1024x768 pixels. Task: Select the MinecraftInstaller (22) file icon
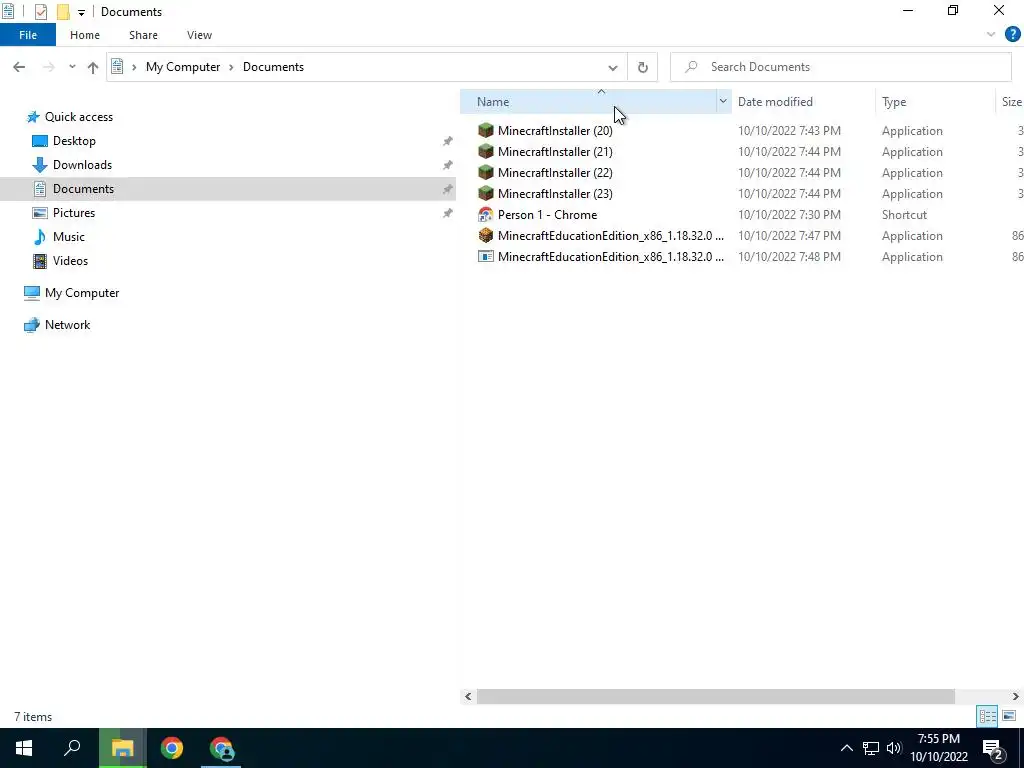[485, 173]
